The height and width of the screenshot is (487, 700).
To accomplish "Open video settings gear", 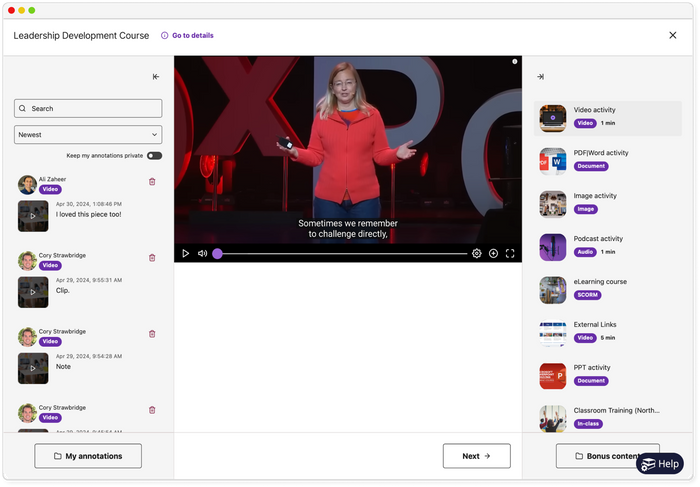I will [477, 254].
